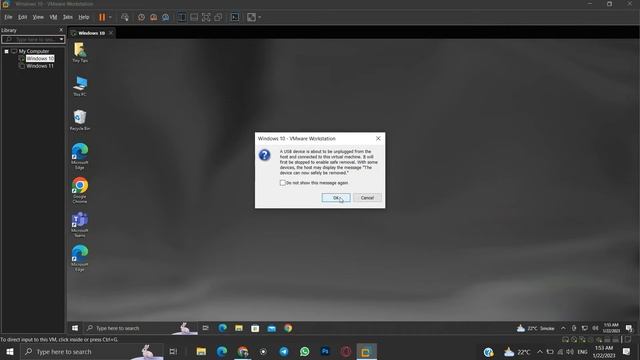Open the console view icon

point(235,17)
